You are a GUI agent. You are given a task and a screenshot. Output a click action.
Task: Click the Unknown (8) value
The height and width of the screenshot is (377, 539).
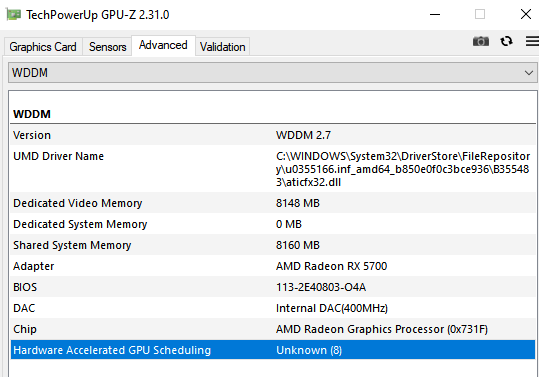pyautogui.click(x=309, y=350)
